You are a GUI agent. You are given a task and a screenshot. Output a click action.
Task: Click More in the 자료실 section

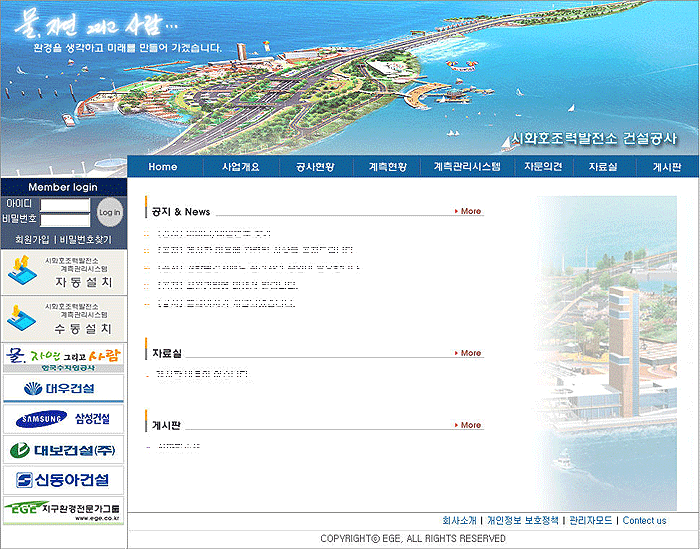coord(468,353)
